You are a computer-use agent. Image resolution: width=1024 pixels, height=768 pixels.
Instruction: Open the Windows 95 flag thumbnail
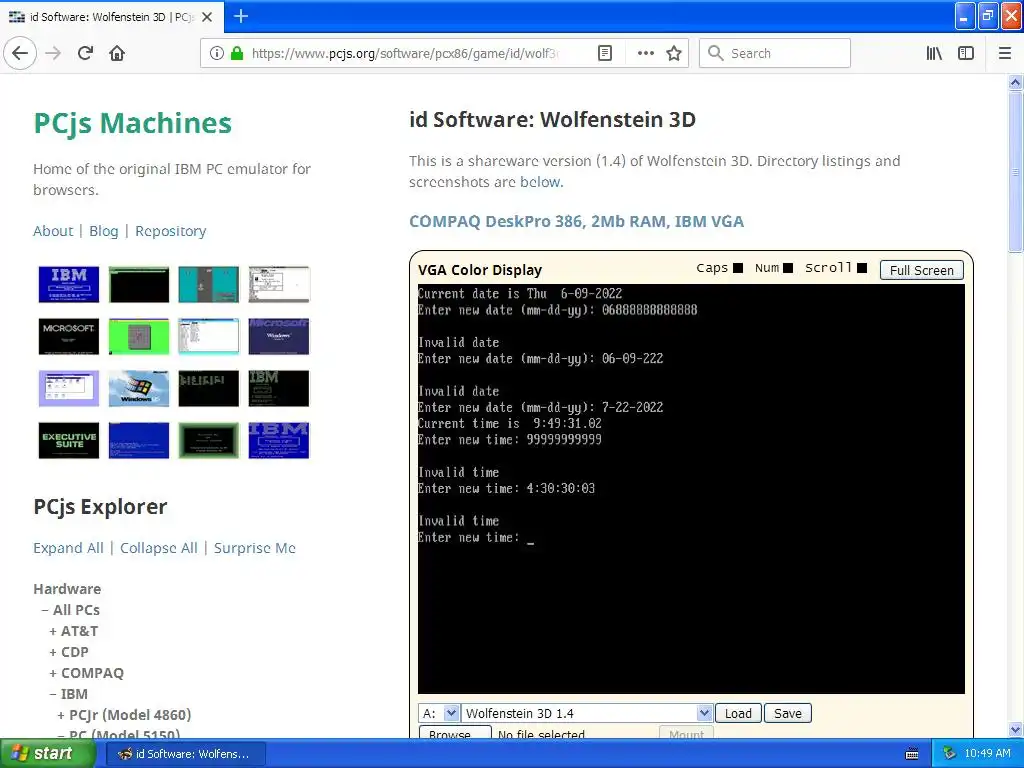coord(138,389)
